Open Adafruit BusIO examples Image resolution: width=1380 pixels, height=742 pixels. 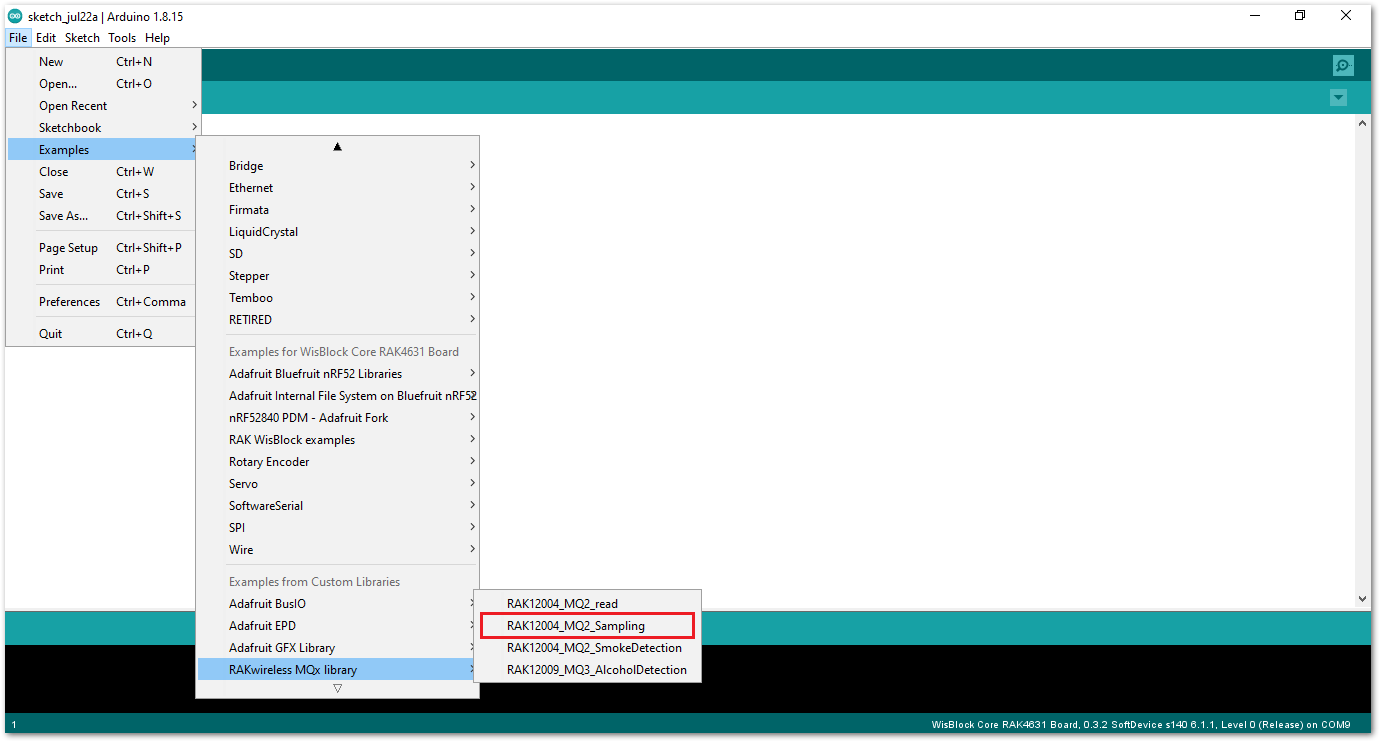point(338,604)
